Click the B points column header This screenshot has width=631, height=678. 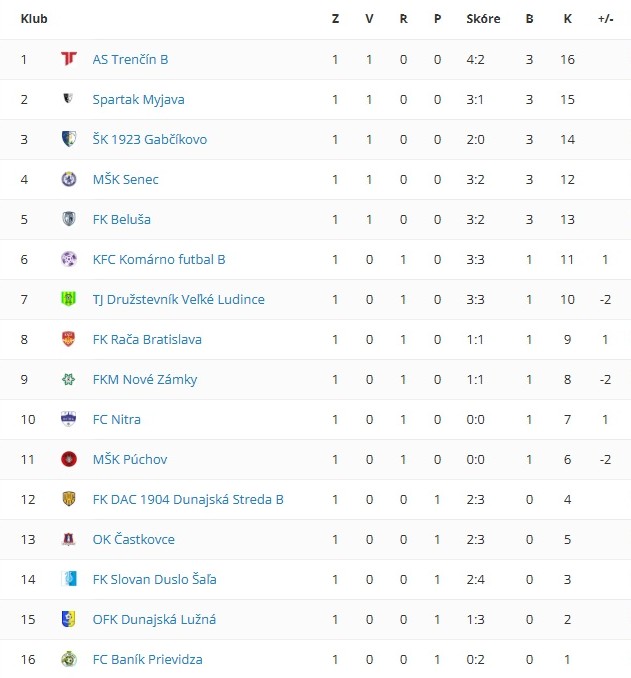click(529, 19)
